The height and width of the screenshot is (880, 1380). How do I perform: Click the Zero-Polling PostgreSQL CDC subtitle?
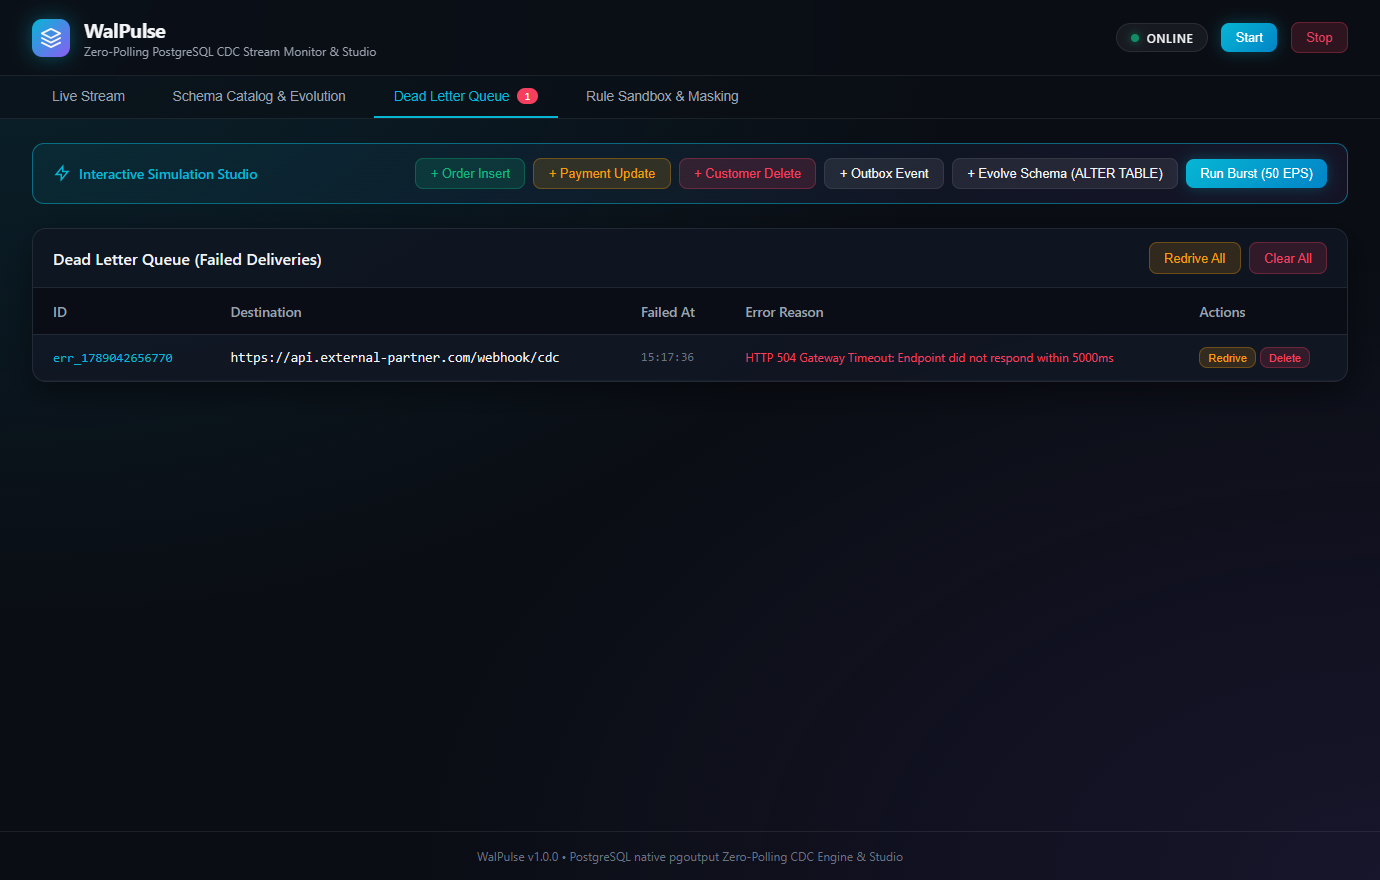pos(230,52)
